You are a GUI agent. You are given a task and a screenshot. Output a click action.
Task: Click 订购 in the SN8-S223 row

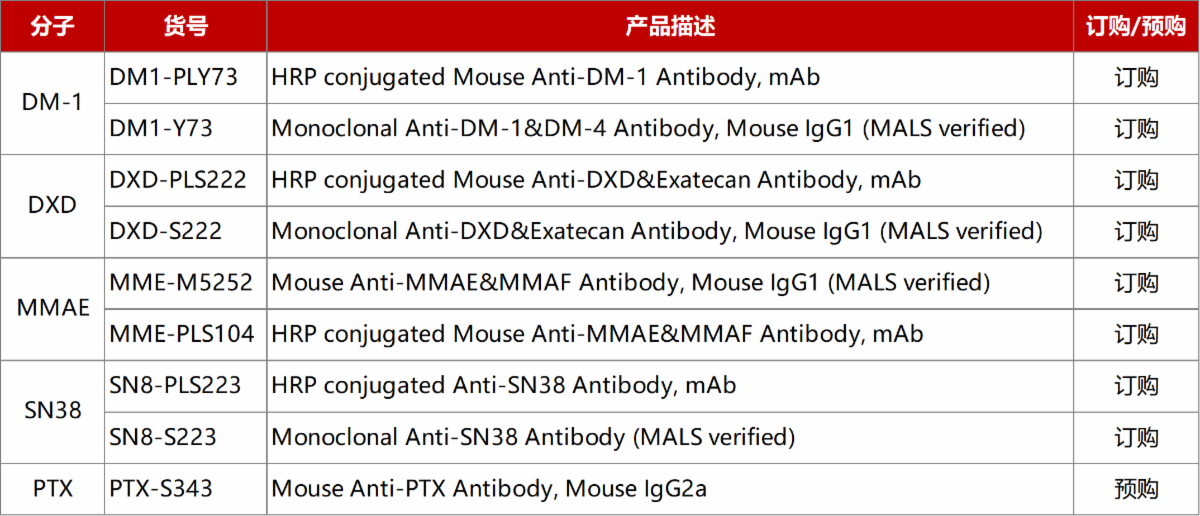[x=1136, y=437]
